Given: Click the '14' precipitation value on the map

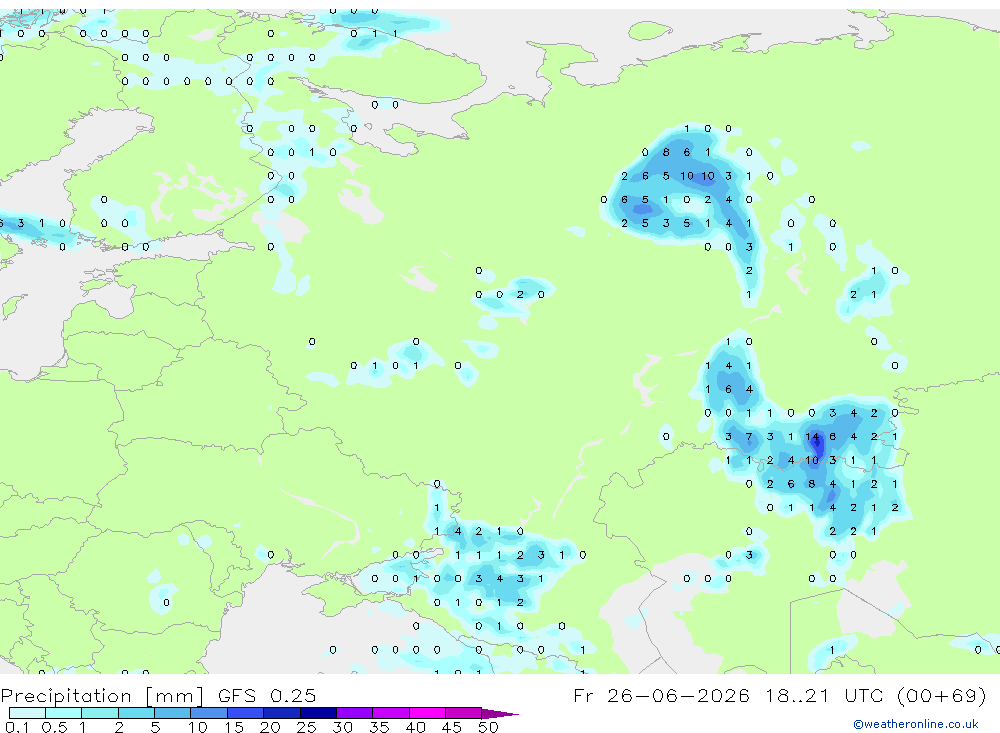Looking at the screenshot, I should pyautogui.click(x=812, y=437).
